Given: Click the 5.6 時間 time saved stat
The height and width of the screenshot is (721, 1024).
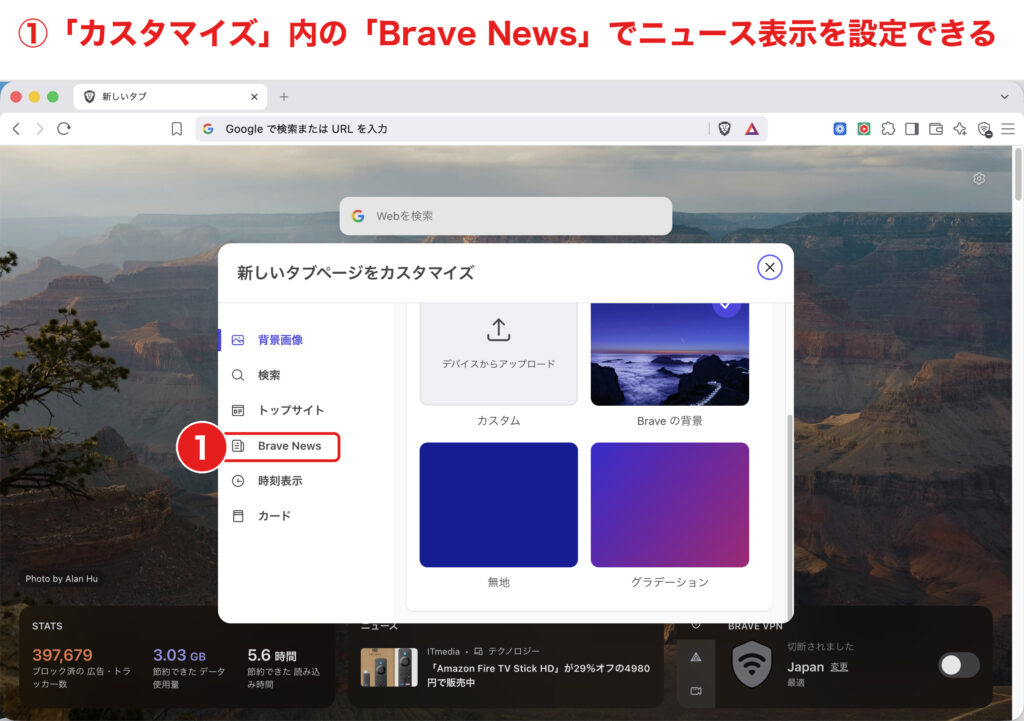Looking at the screenshot, I should (x=272, y=655).
